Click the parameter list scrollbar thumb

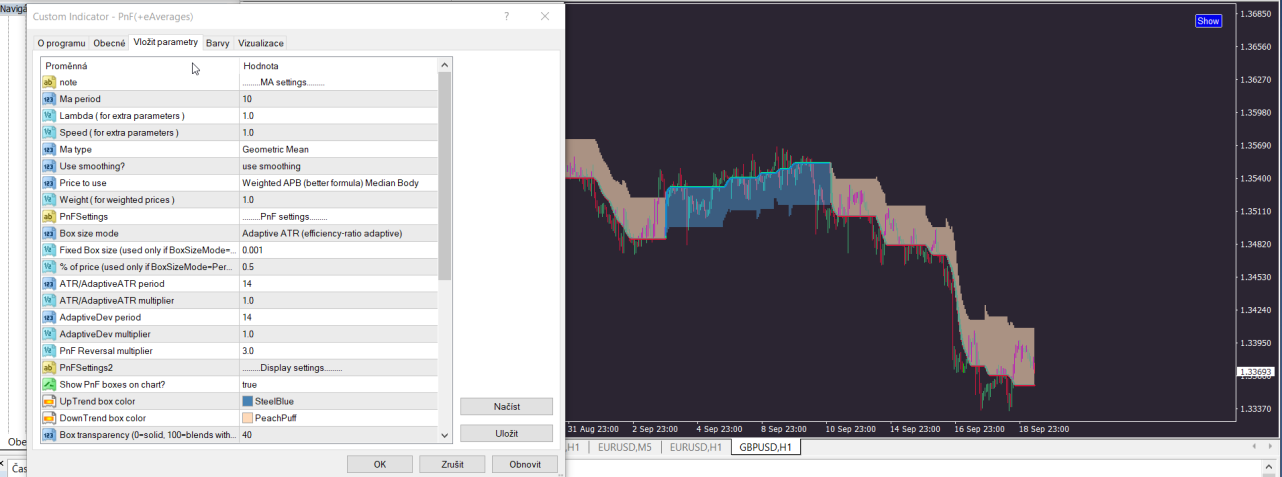(445, 175)
